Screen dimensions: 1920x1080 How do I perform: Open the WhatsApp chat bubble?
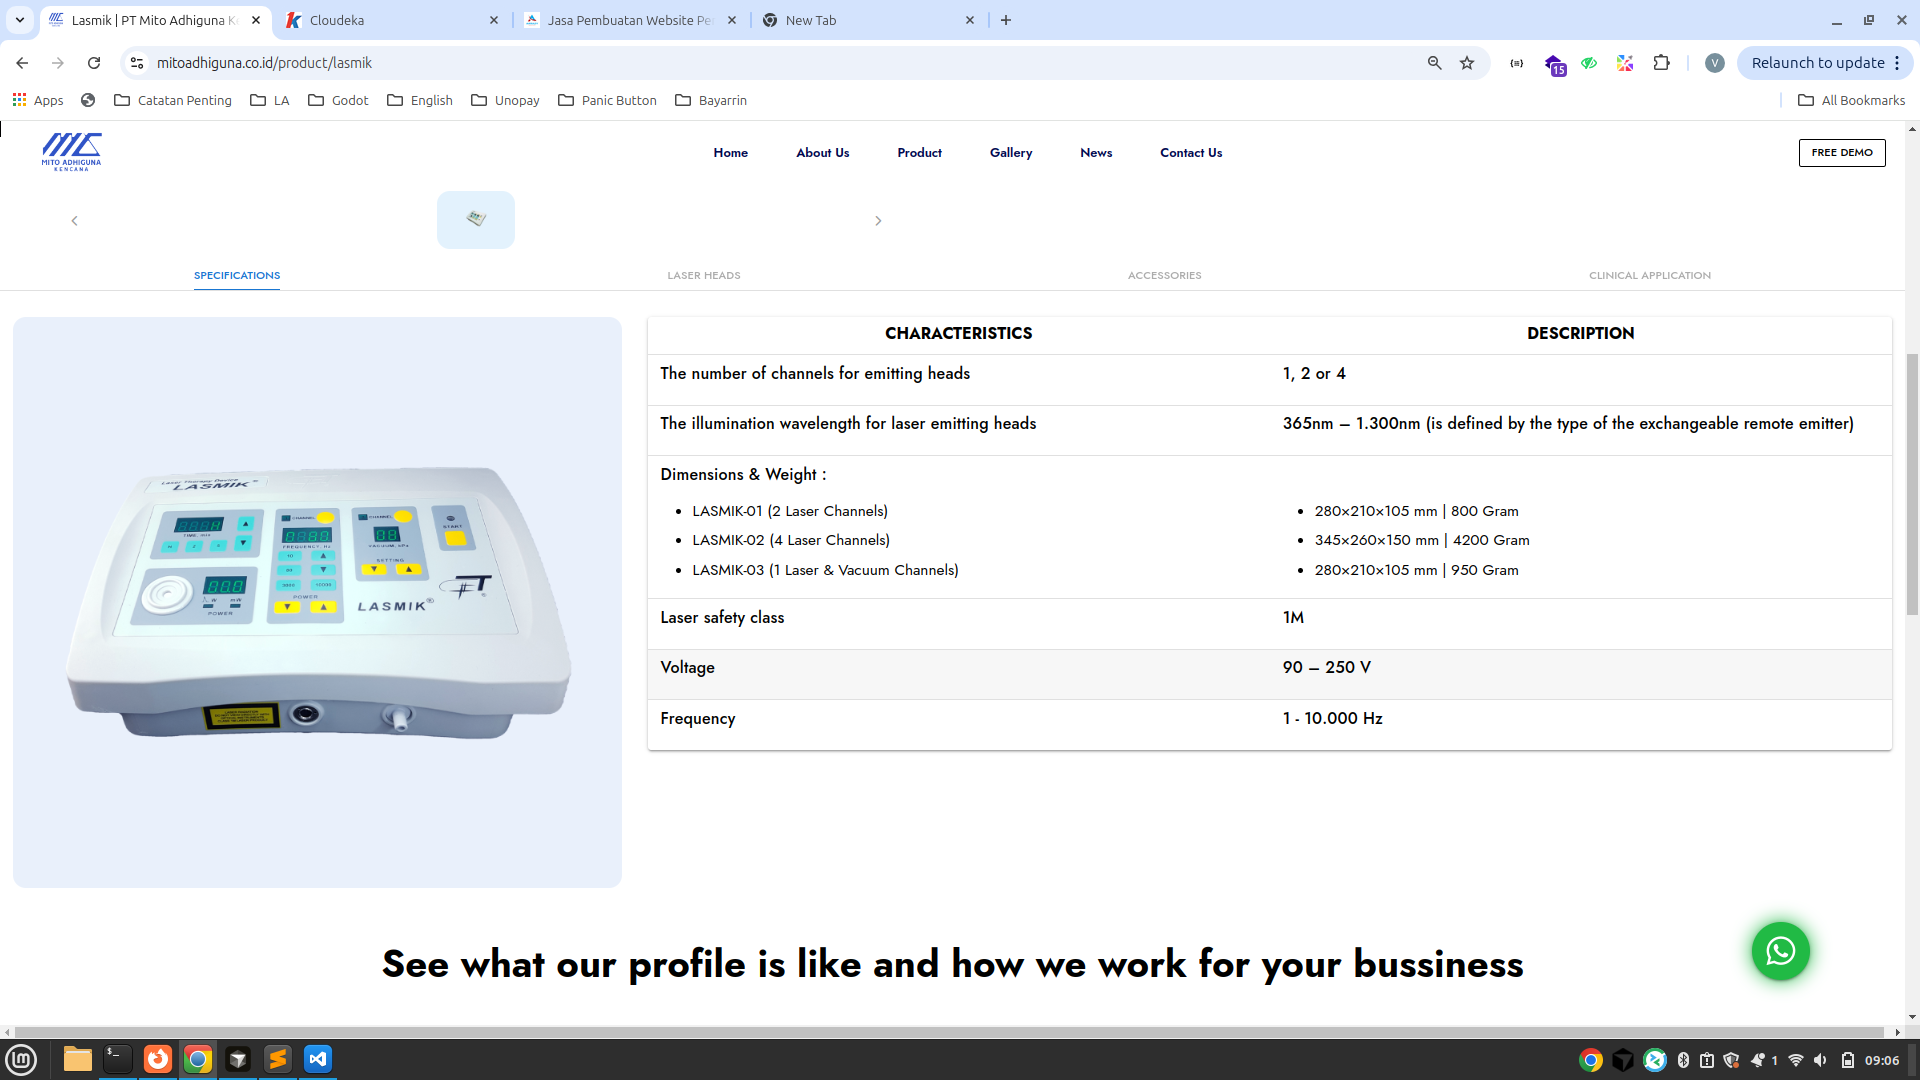pyautogui.click(x=1780, y=951)
